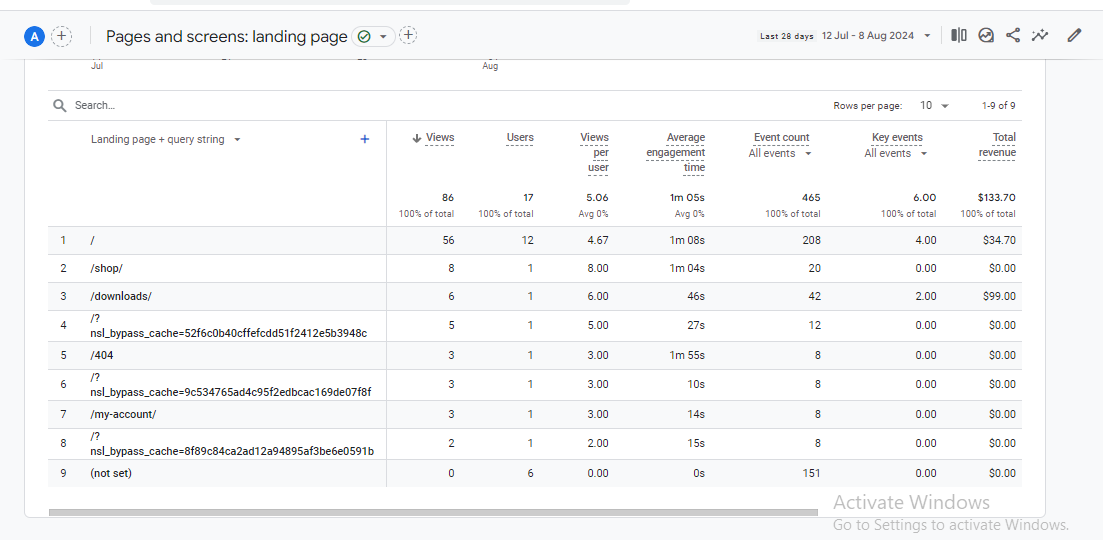Image resolution: width=1103 pixels, height=540 pixels.
Task: Open Landing page + query string dimension dropdown
Action: point(166,139)
